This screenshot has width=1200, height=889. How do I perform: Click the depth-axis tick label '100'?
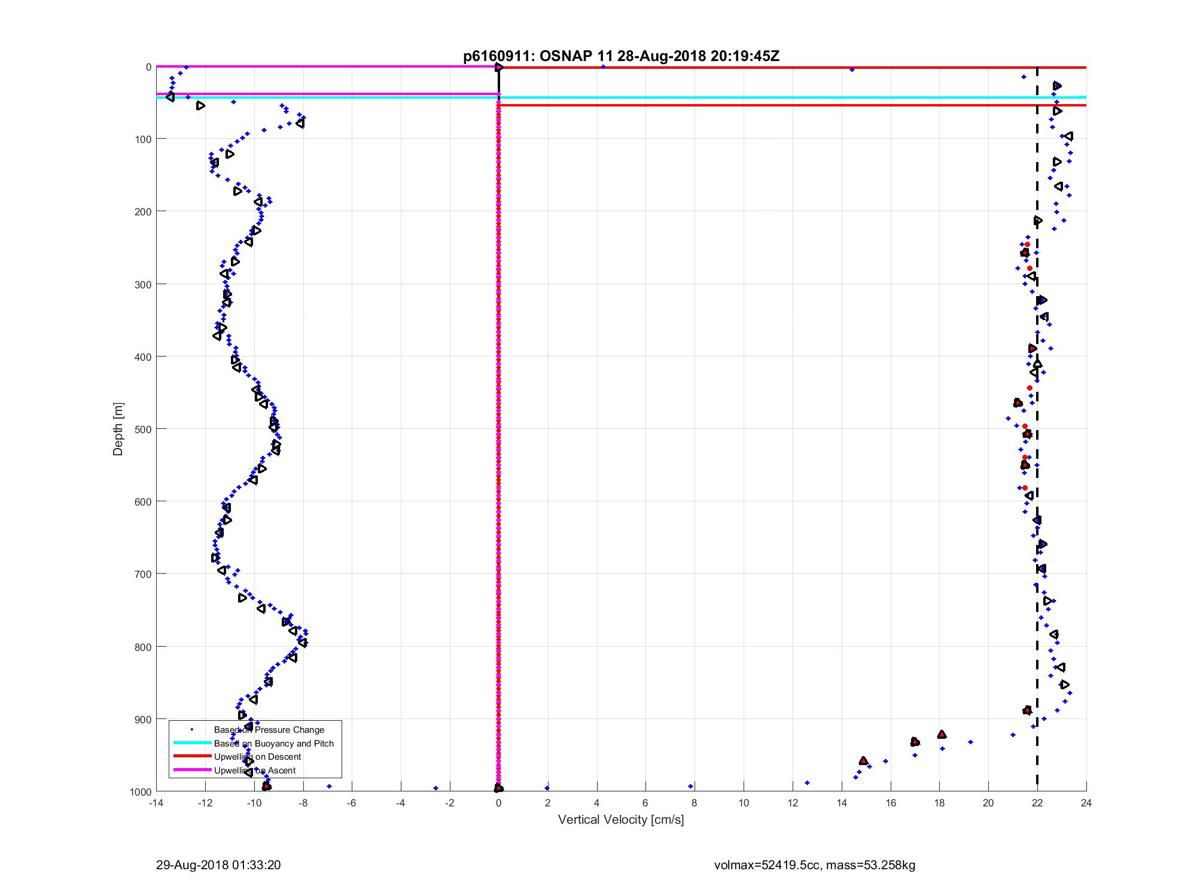tap(142, 139)
